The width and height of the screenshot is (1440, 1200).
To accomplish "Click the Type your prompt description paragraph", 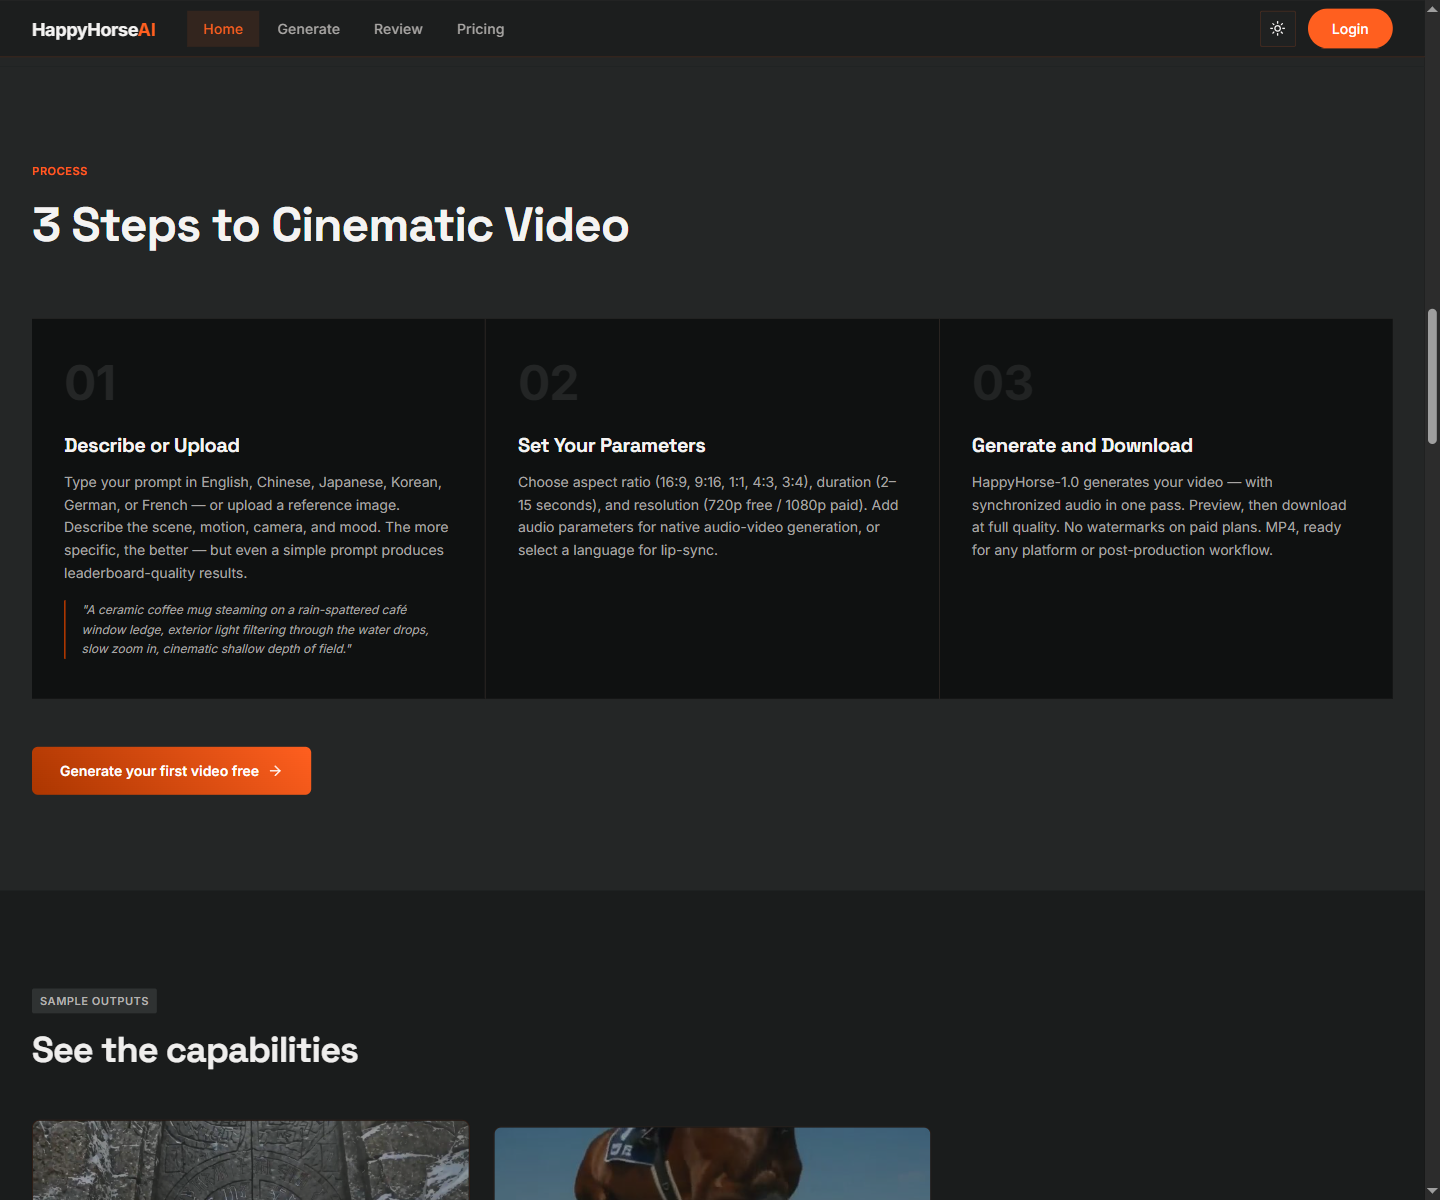I will pos(257,527).
